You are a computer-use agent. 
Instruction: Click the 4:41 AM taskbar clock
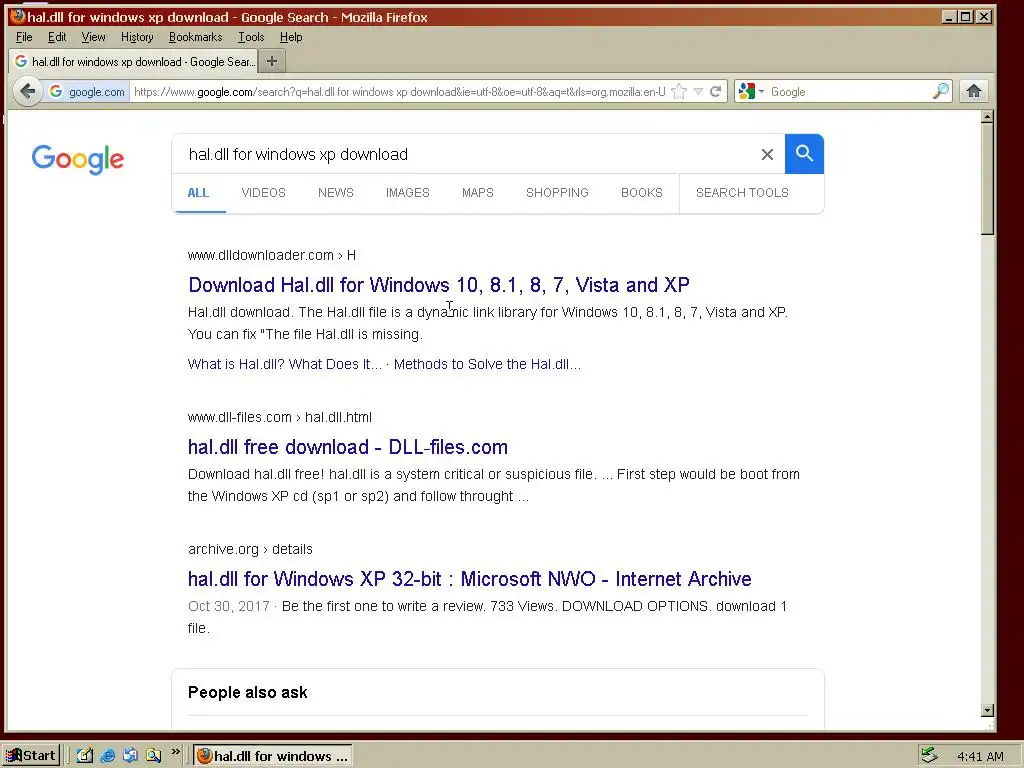click(980, 756)
